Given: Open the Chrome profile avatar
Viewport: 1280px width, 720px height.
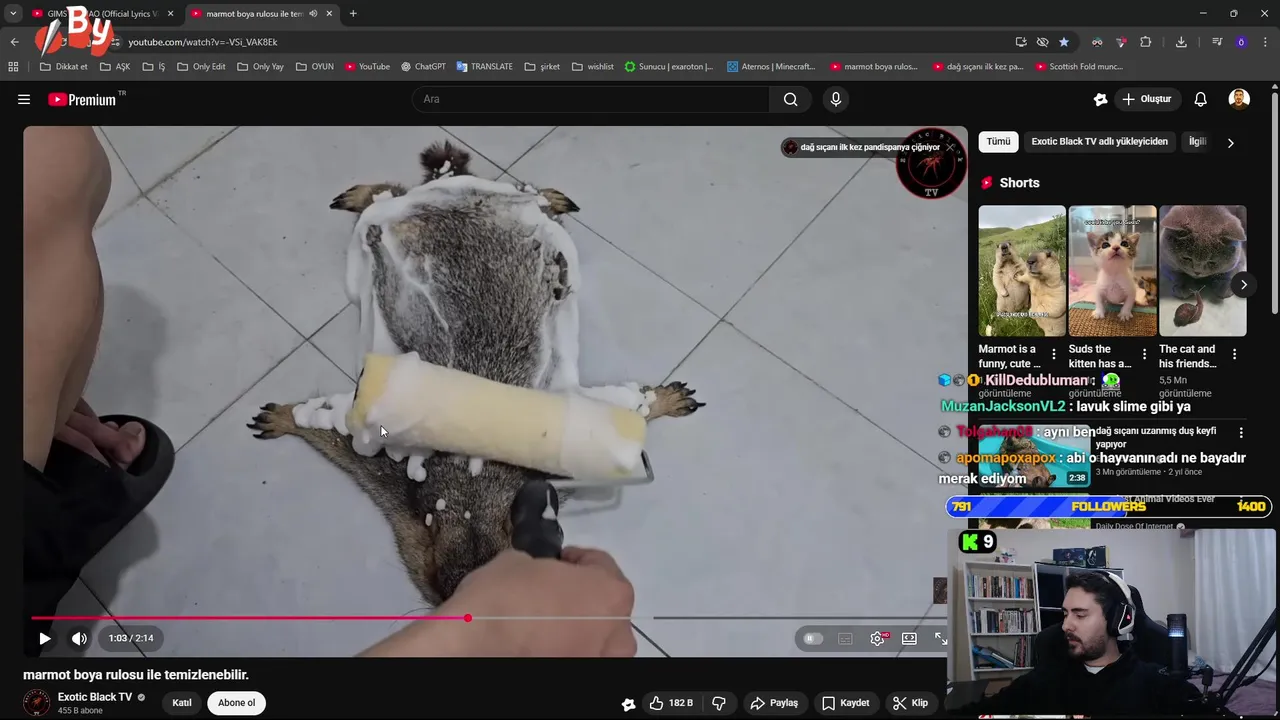Looking at the screenshot, I should (x=1241, y=42).
